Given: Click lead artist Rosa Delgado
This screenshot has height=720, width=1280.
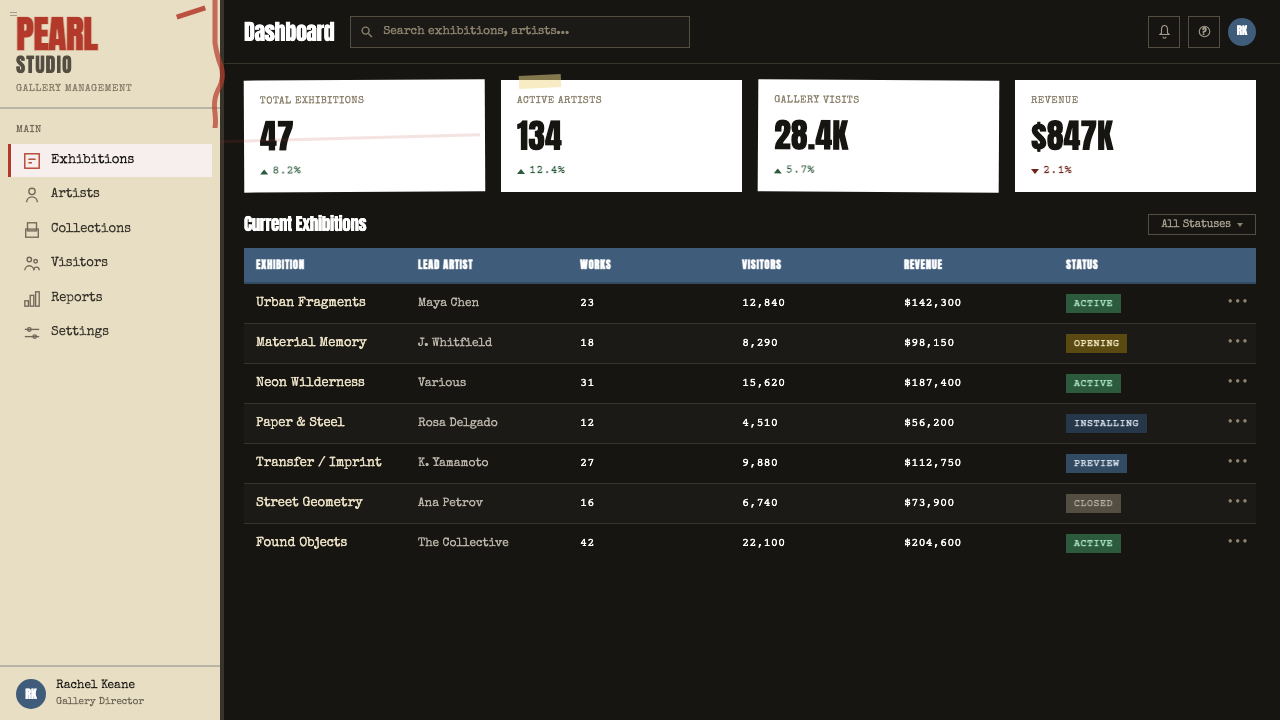Looking at the screenshot, I should (457, 422).
